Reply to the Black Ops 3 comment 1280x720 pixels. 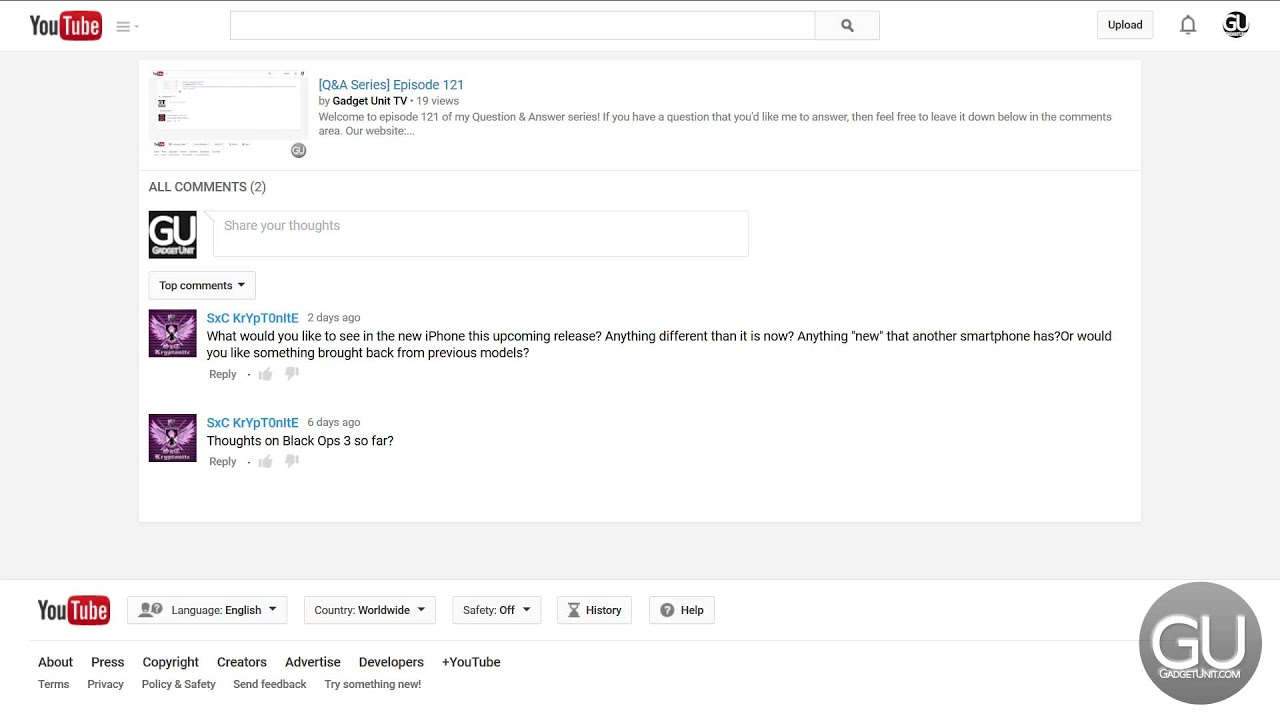coord(223,461)
